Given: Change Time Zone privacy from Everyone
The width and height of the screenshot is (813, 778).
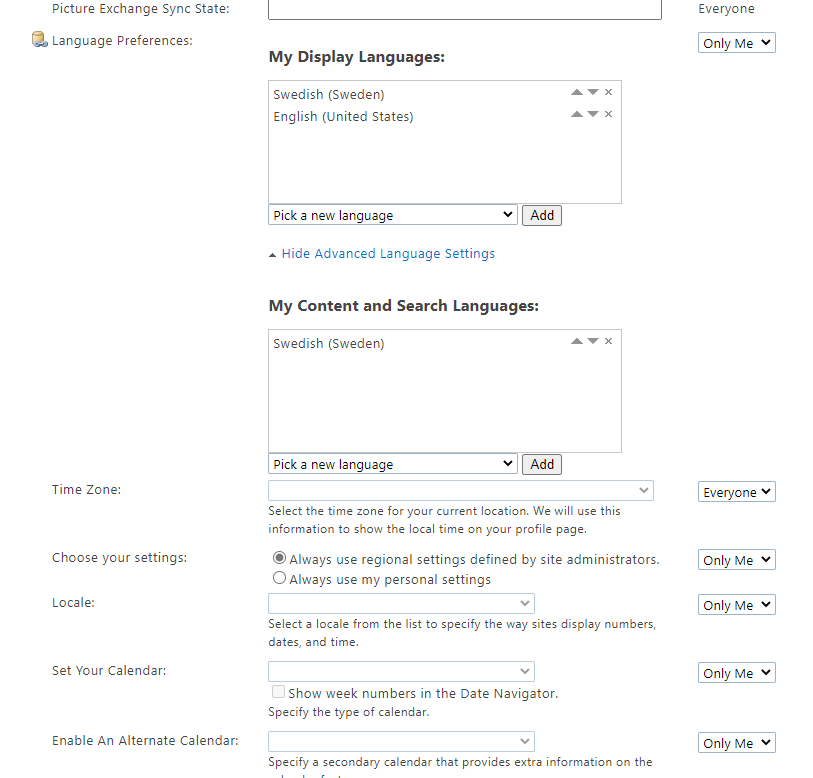Looking at the screenshot, I should click(737, 492).
